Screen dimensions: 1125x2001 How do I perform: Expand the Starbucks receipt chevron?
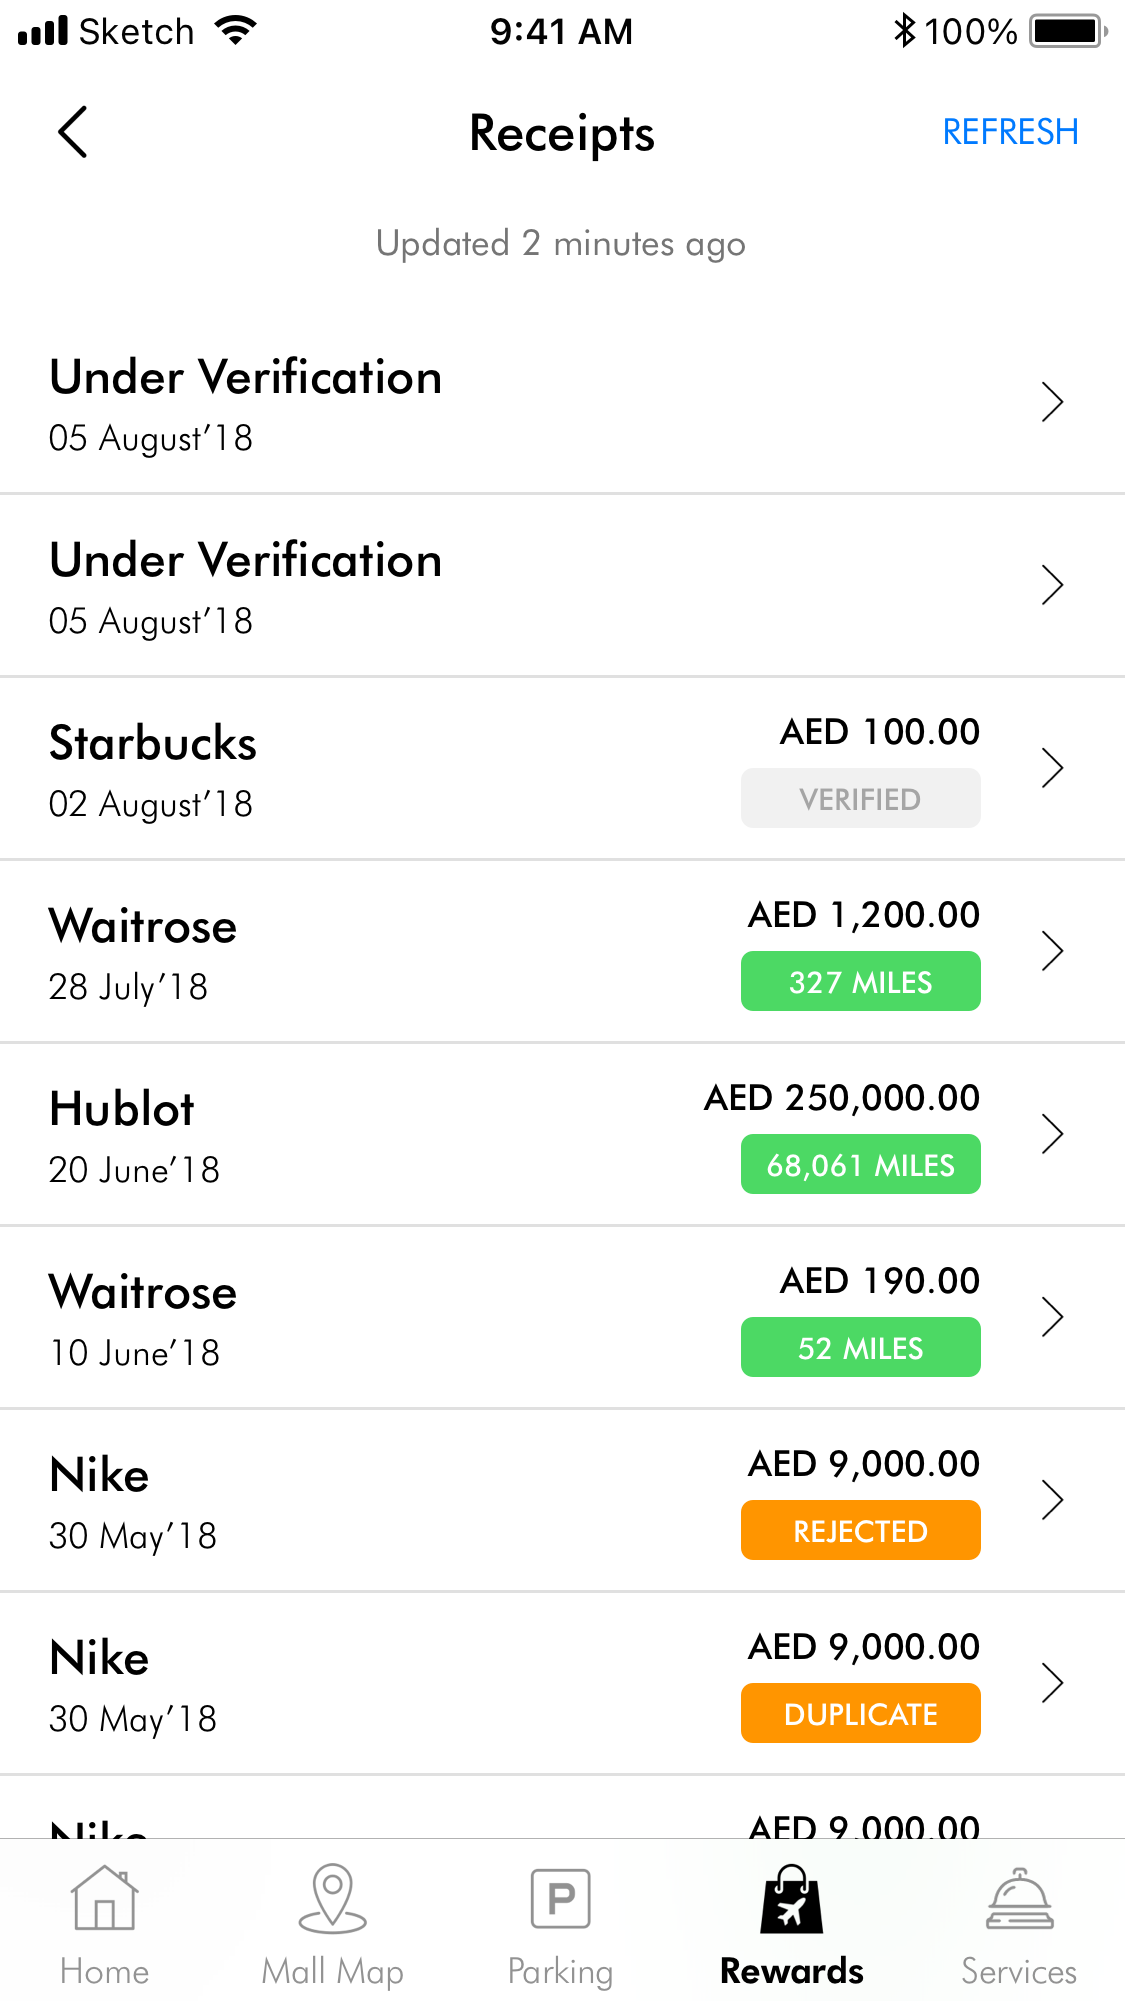click(x=1052, y=768)
